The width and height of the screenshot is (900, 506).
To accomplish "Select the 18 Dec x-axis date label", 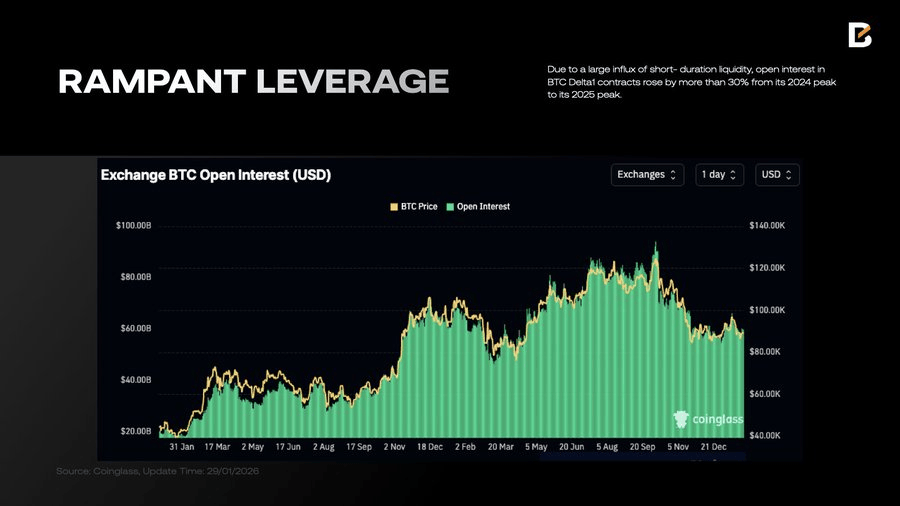I will click(430, 447).
